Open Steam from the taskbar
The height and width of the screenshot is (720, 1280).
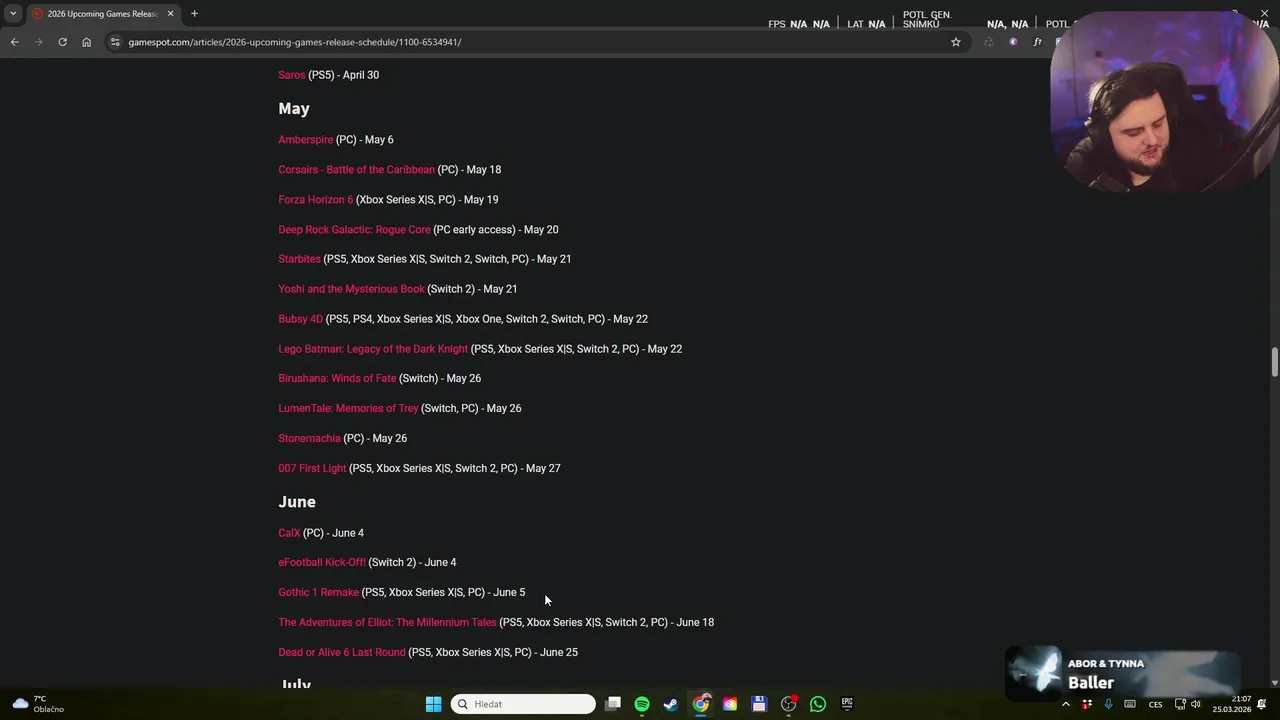(671, 704)
